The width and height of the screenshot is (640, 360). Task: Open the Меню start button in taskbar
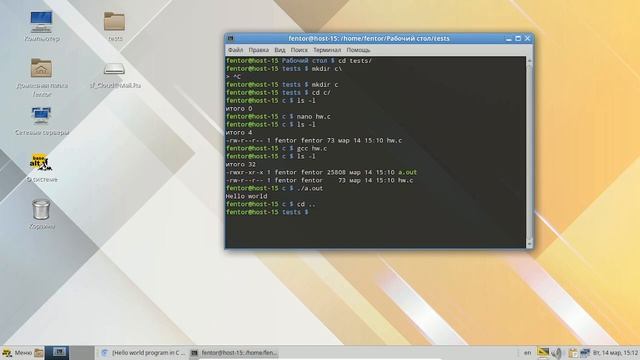(x=17, y=353)
